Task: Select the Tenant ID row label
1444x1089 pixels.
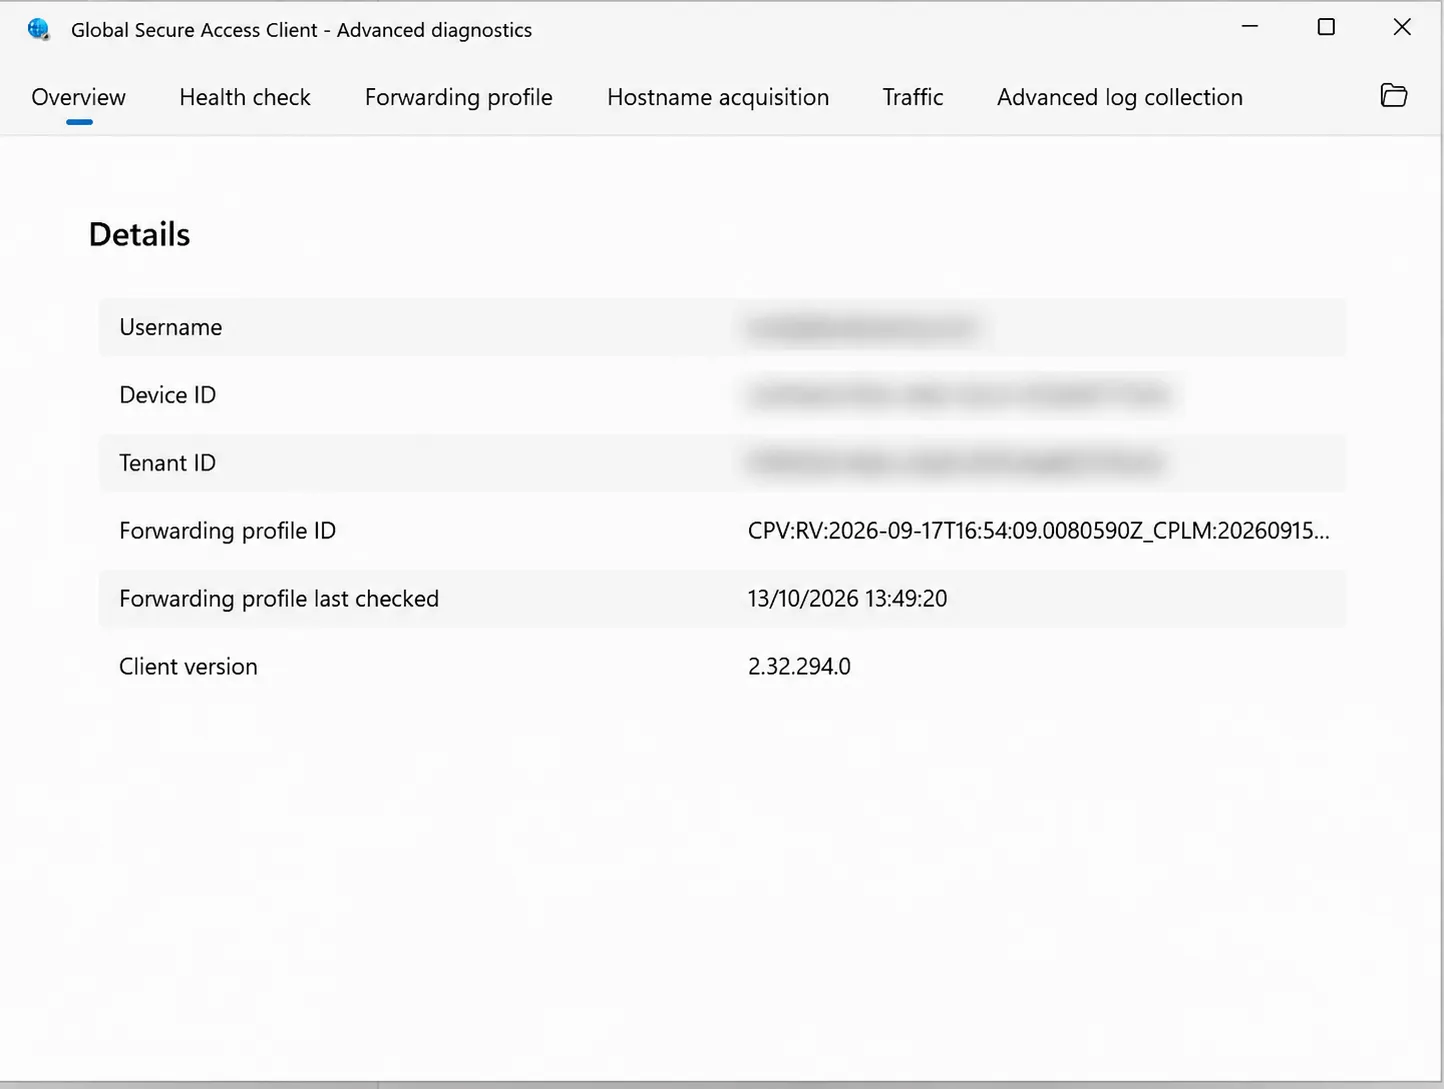Action: pos(167,463)
